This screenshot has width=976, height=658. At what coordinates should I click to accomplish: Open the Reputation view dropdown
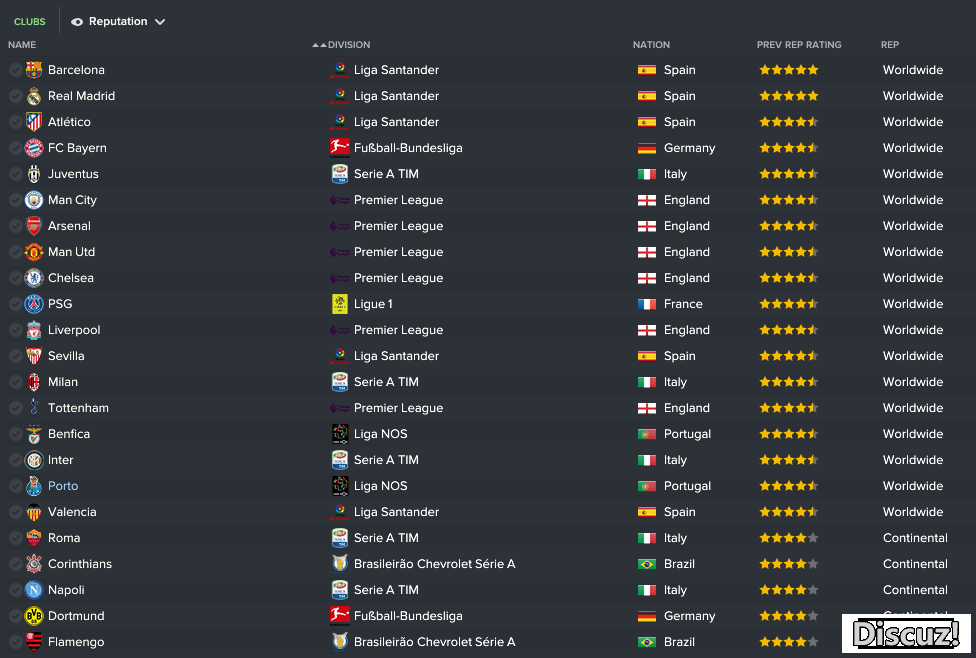click(118, 21)
